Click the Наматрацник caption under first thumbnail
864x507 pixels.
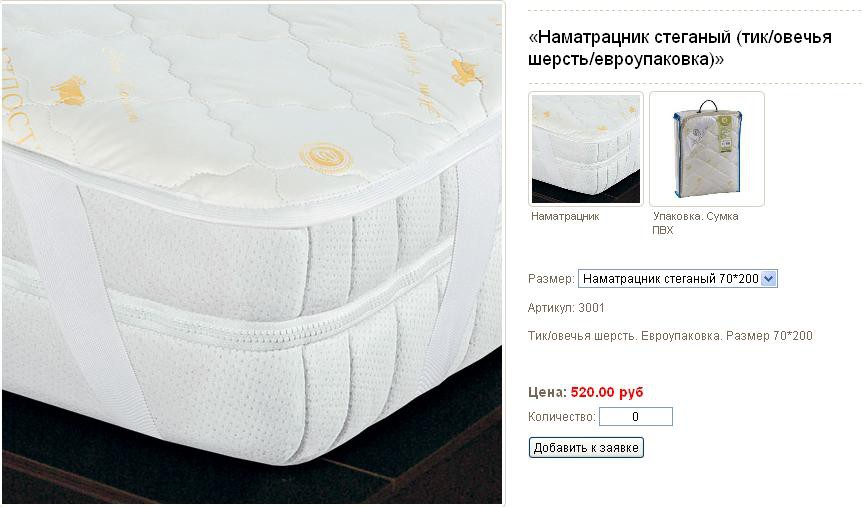[x=565, y=217]
